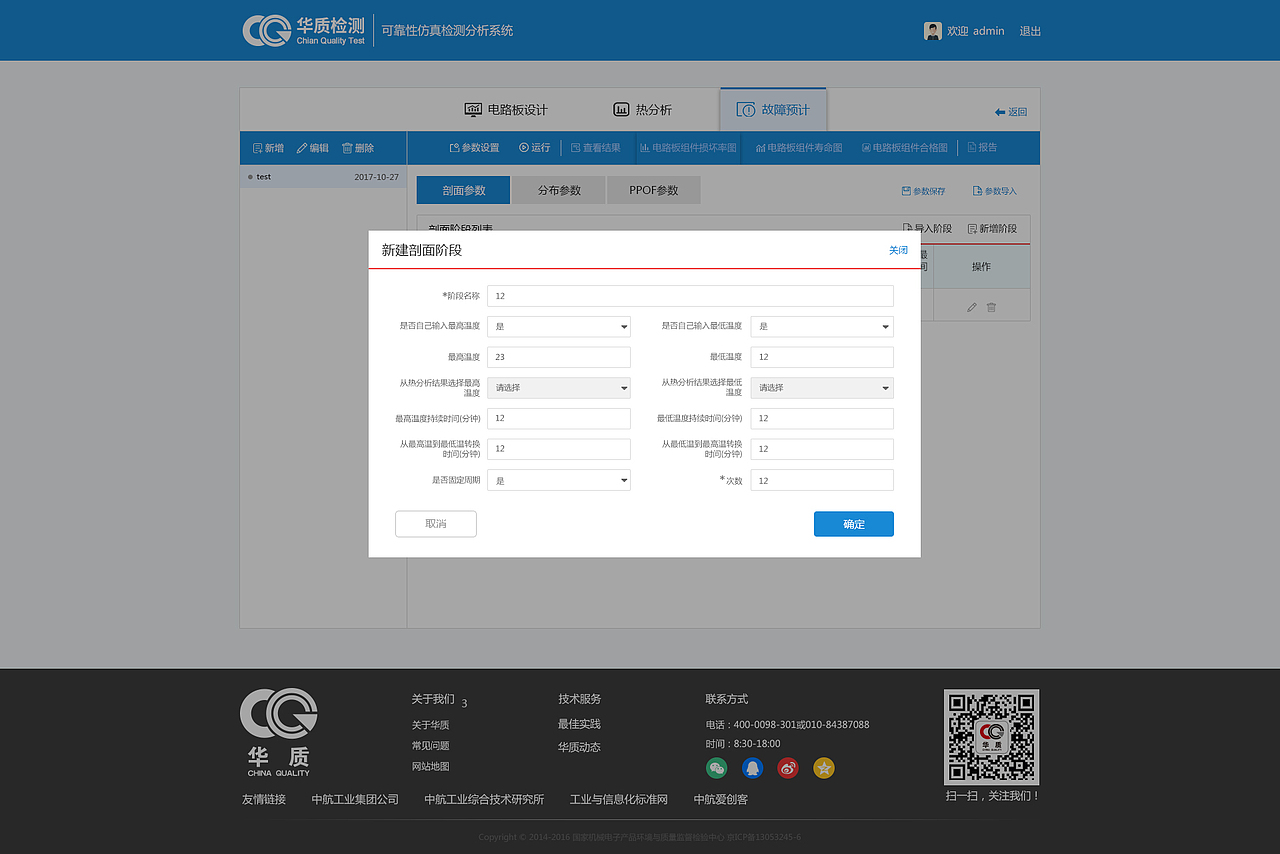This screenshot has width=1280, height=854.
Task: Select the 故障预计 tab
Action: (773, 110)
